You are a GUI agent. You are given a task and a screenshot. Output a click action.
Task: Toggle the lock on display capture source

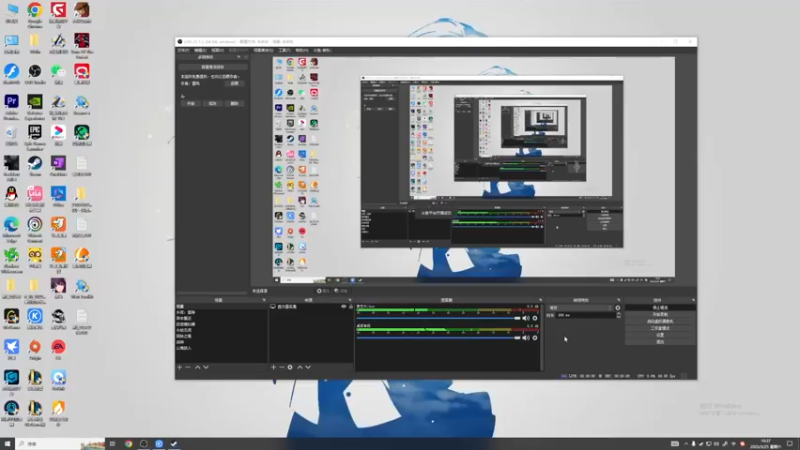pyautogui.click(x=351, y=307)
